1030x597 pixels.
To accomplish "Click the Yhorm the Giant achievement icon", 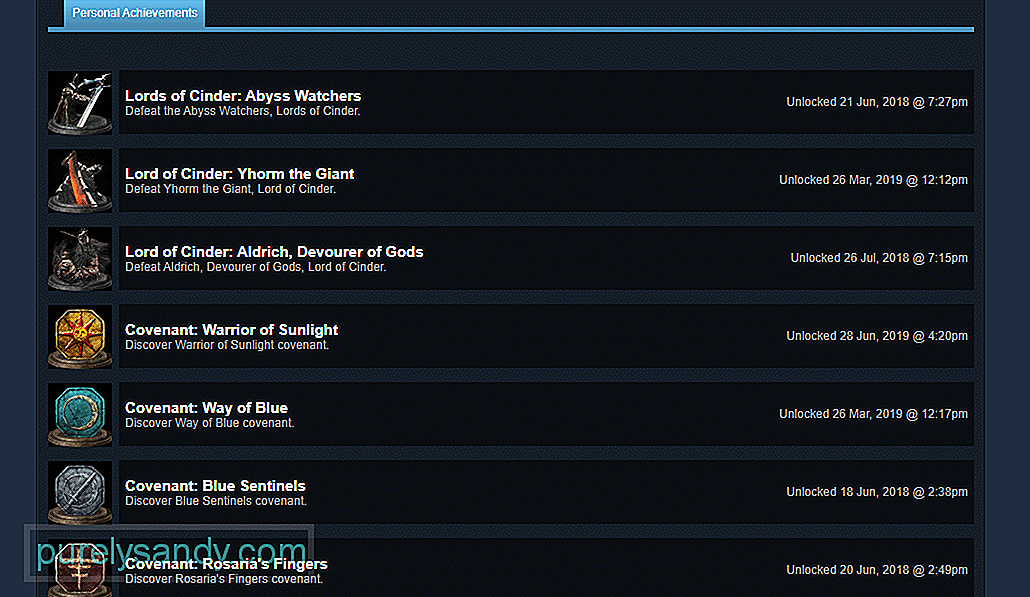I will 80,180.
